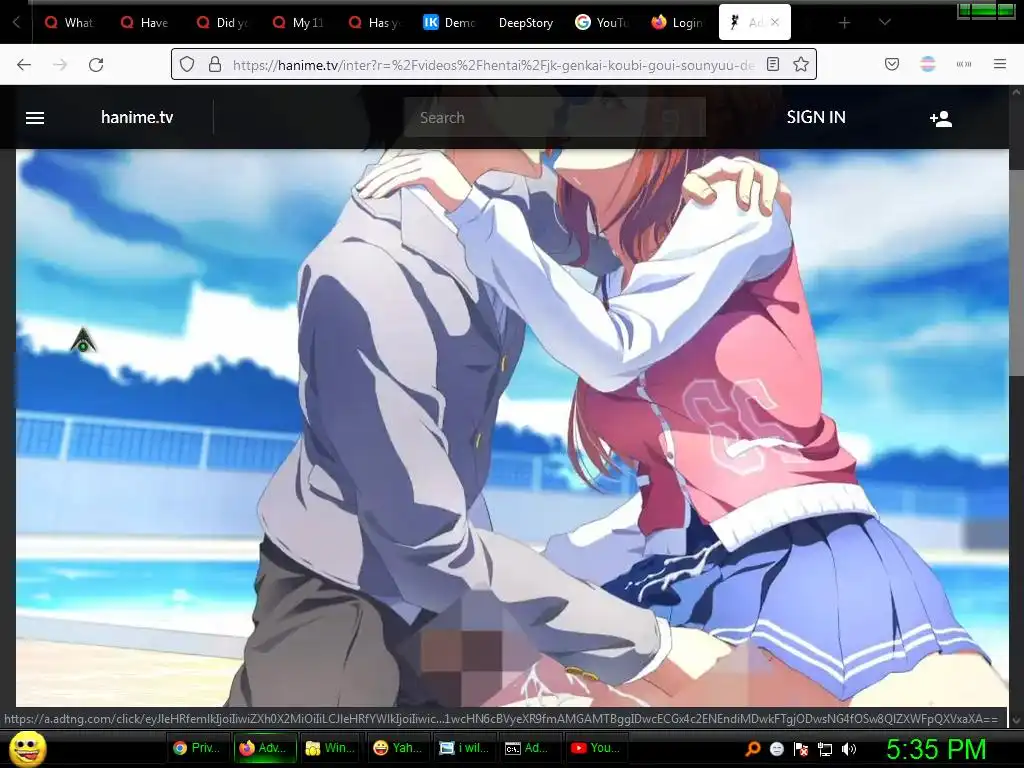Image resolution: width=1024 pixels, height=768 pixels.
Task: Reload the current page
Action: pyautogui.click(x=96, y=64)
